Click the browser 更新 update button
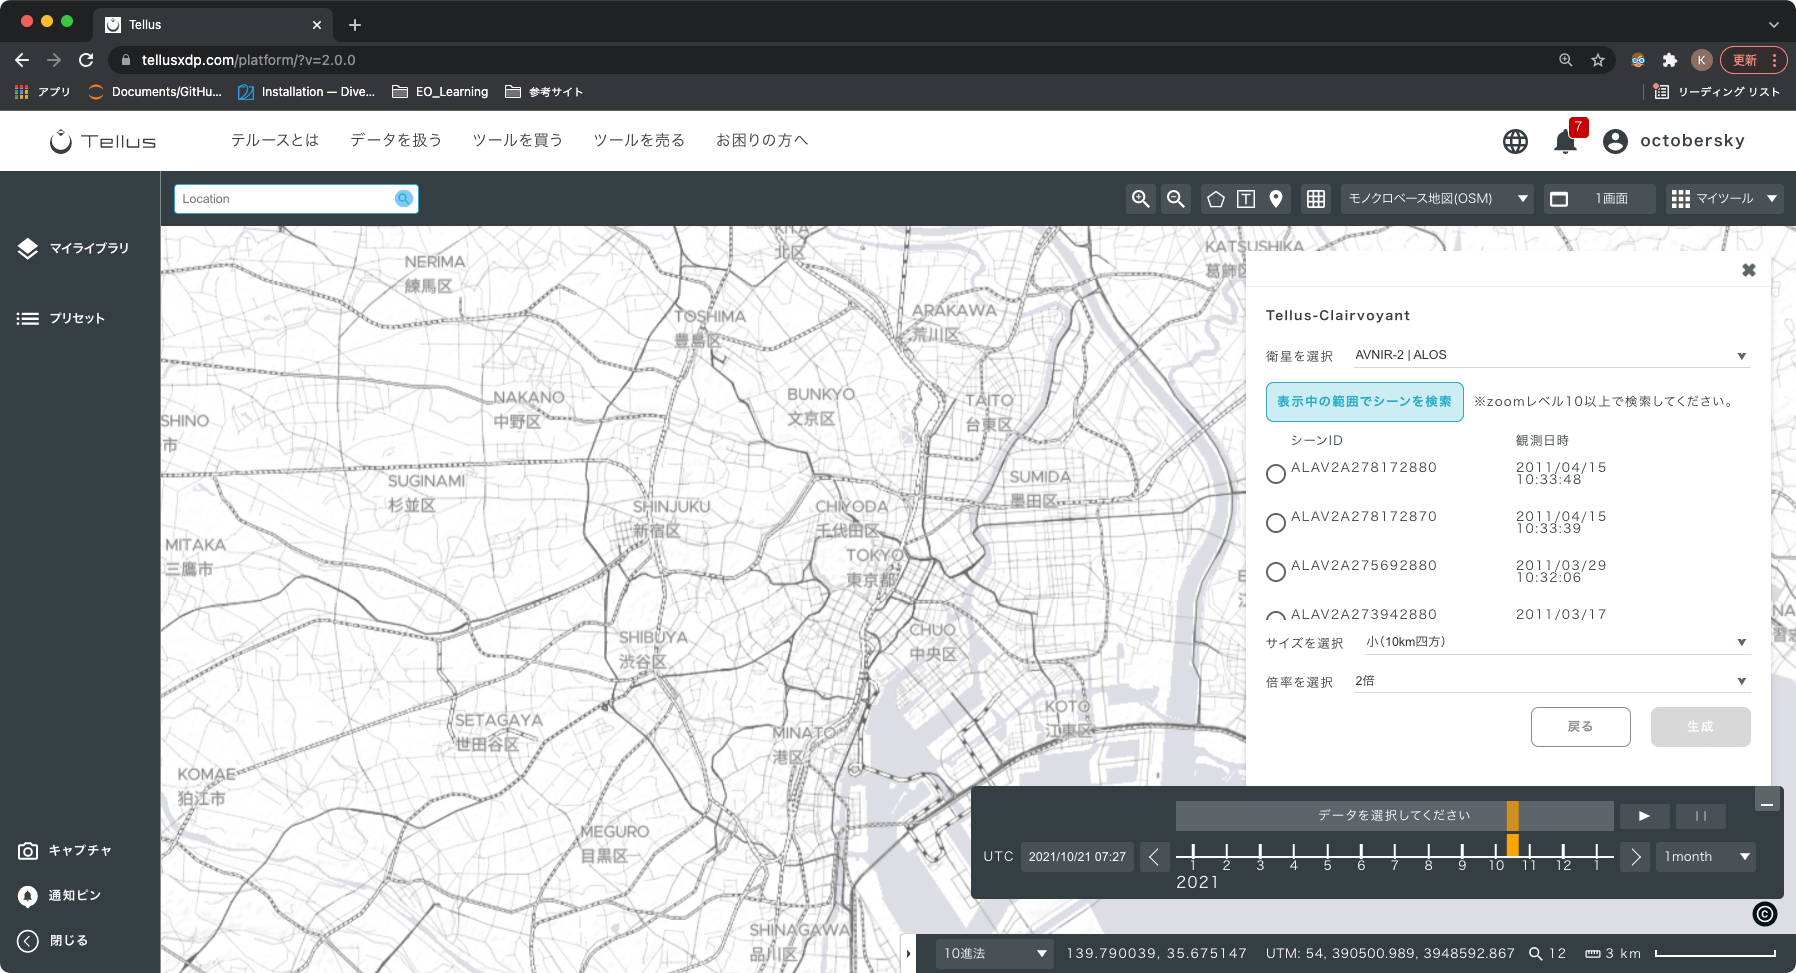Viewport: 1796px width, 973px height. coord(1753,60)
